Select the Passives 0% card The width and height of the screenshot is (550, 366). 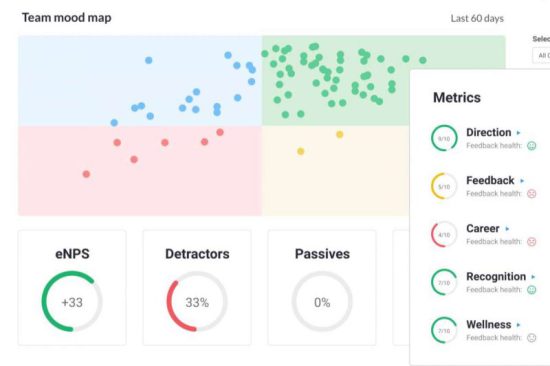322,288
